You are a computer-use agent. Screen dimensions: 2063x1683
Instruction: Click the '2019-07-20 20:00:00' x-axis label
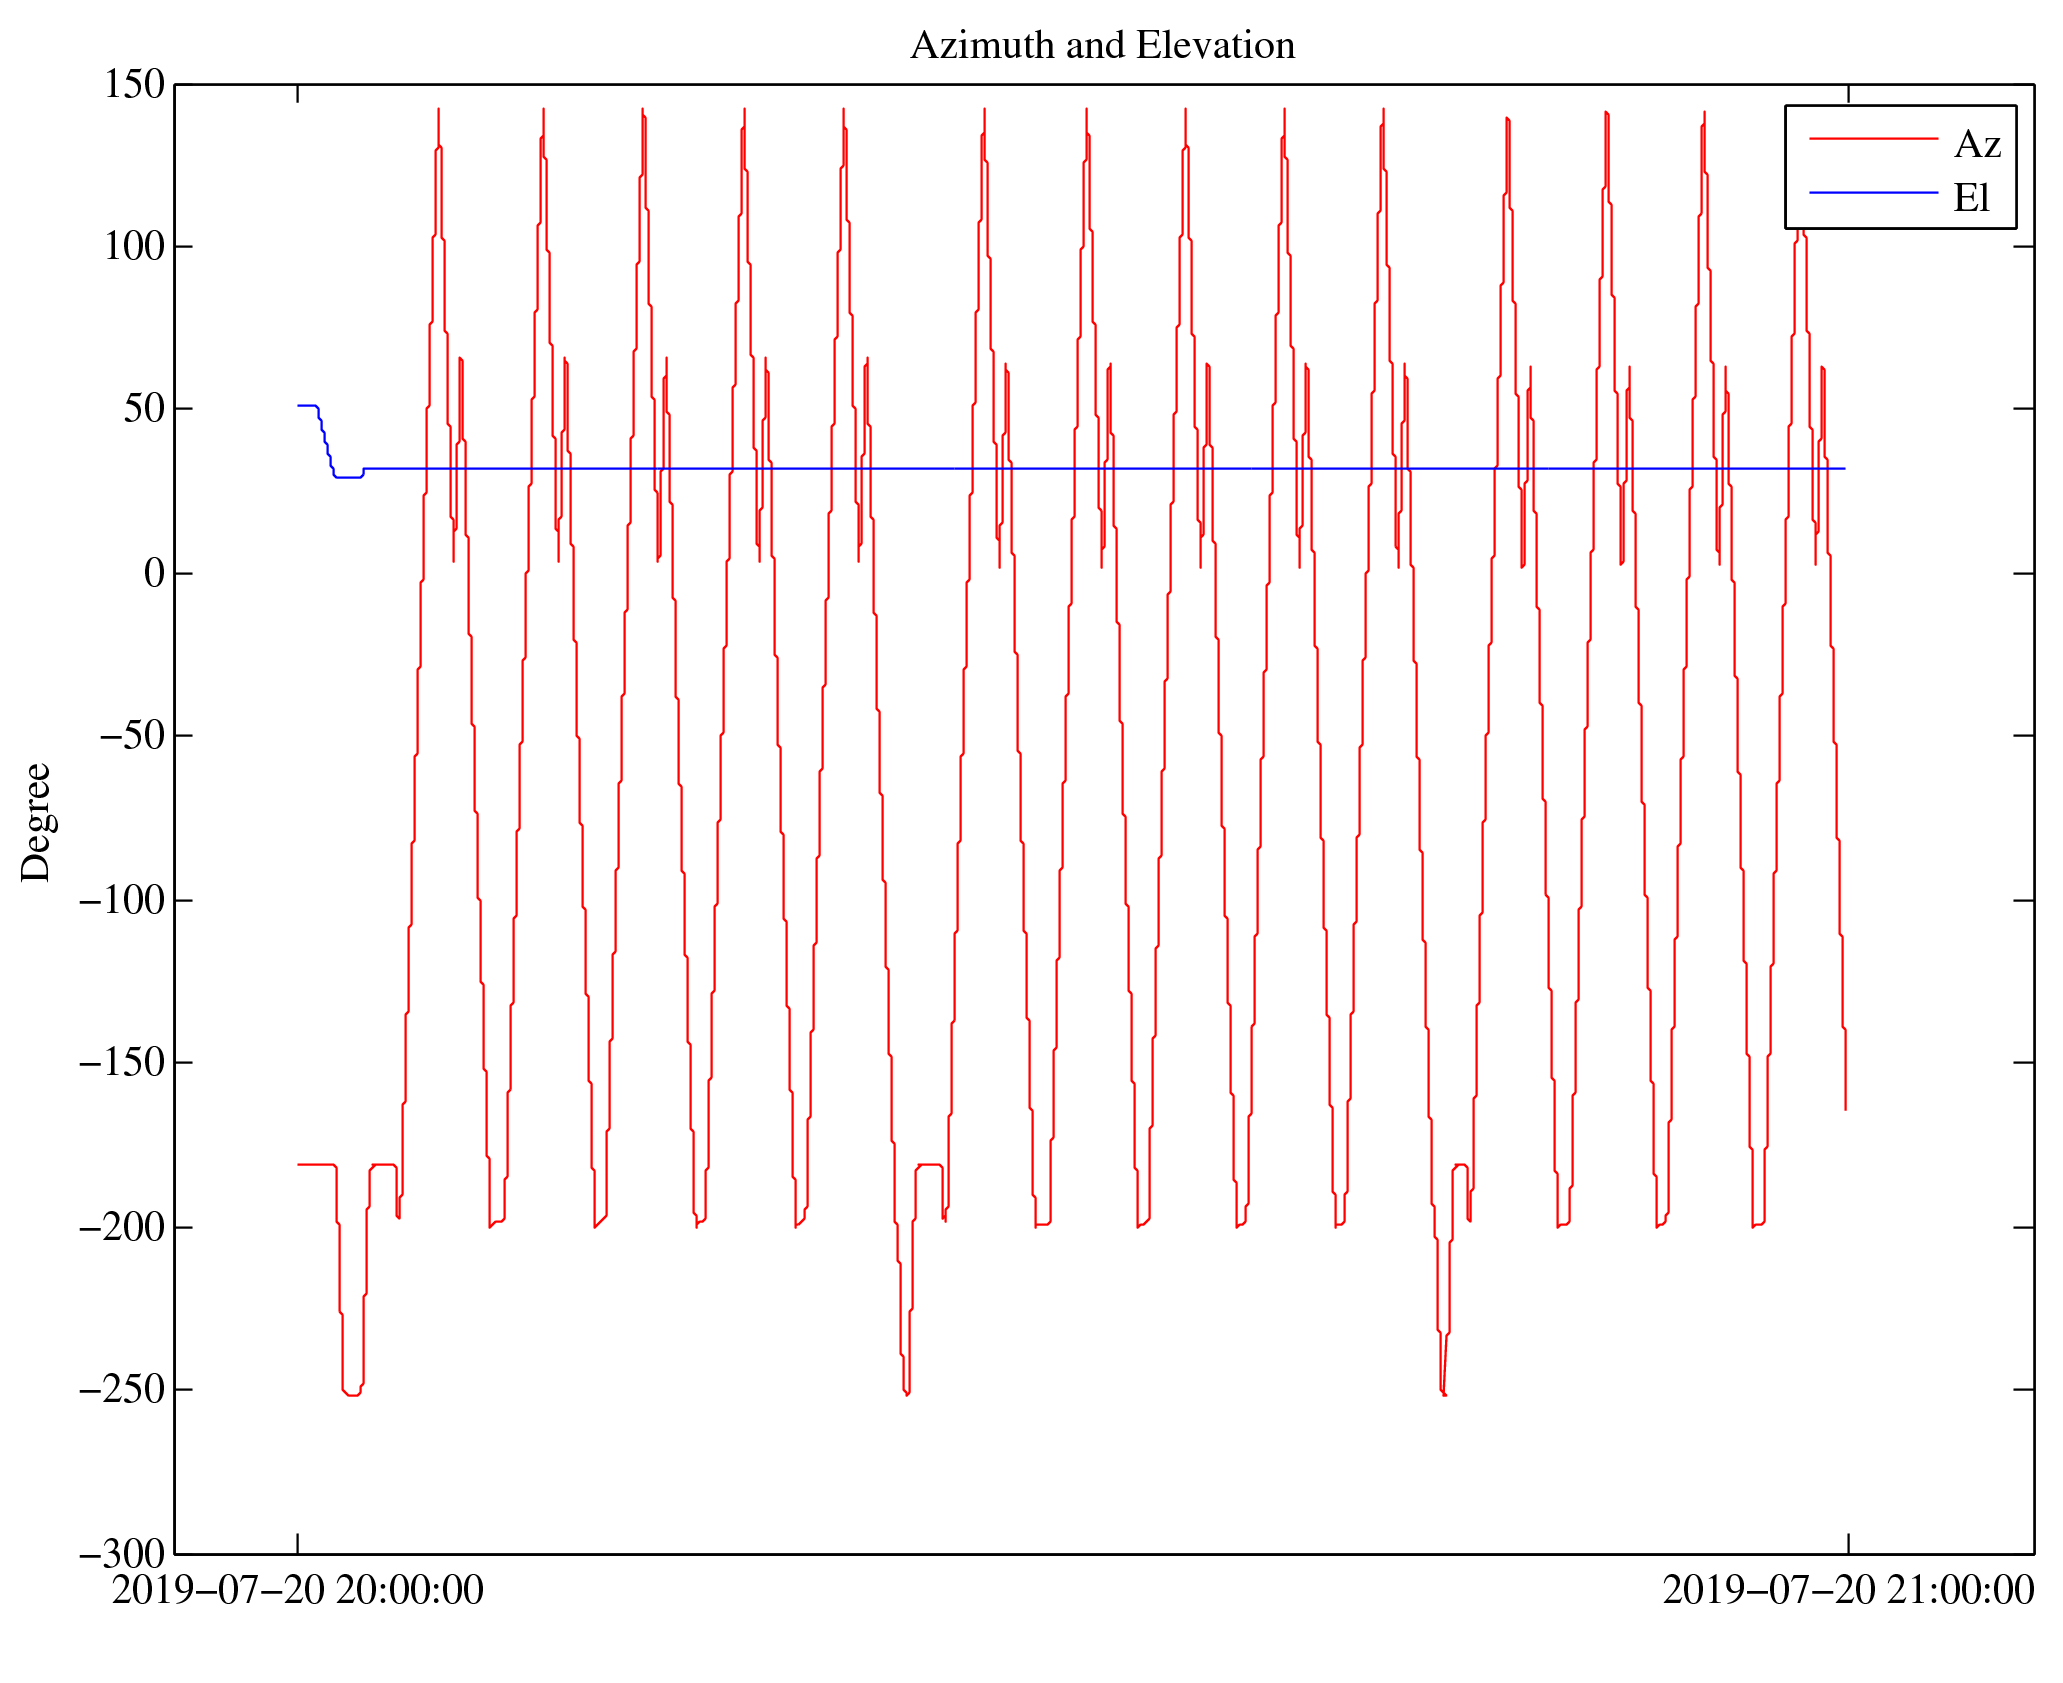(x=297, y=1591)
